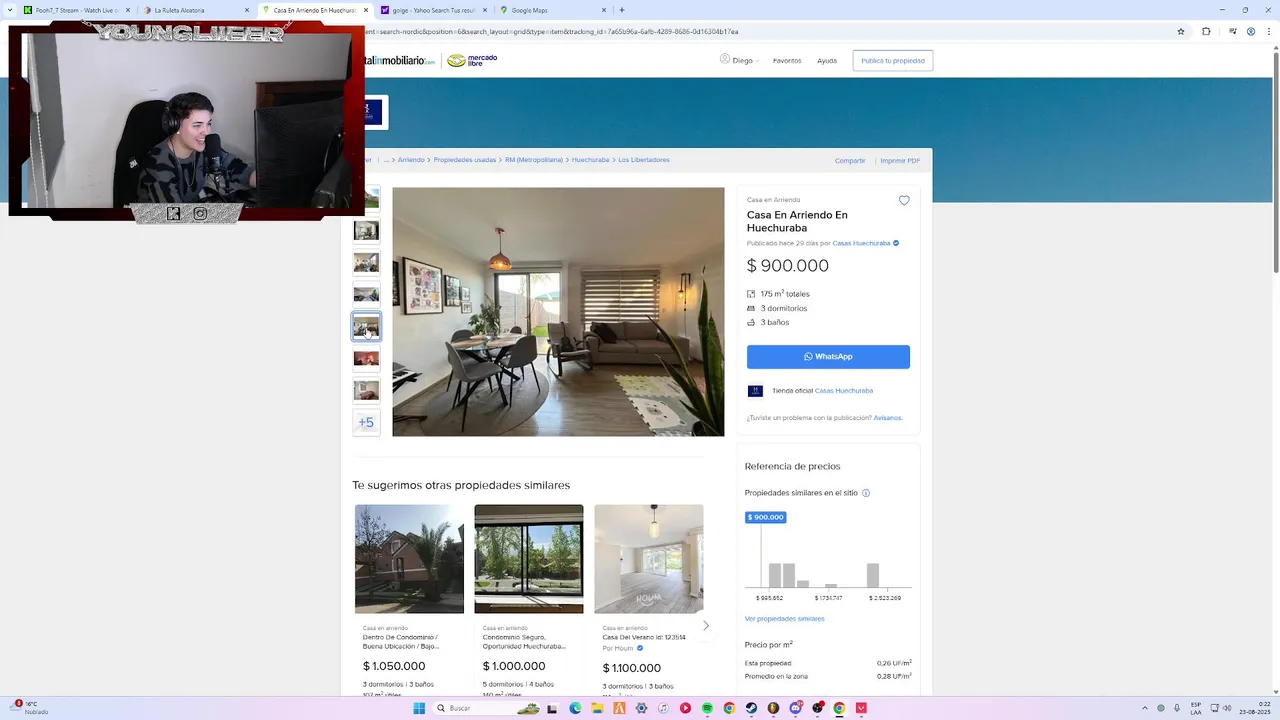Open the Casa Del Verano property photo
The width and height of the screenshot is (1280, 720).
tap(649, 559)
